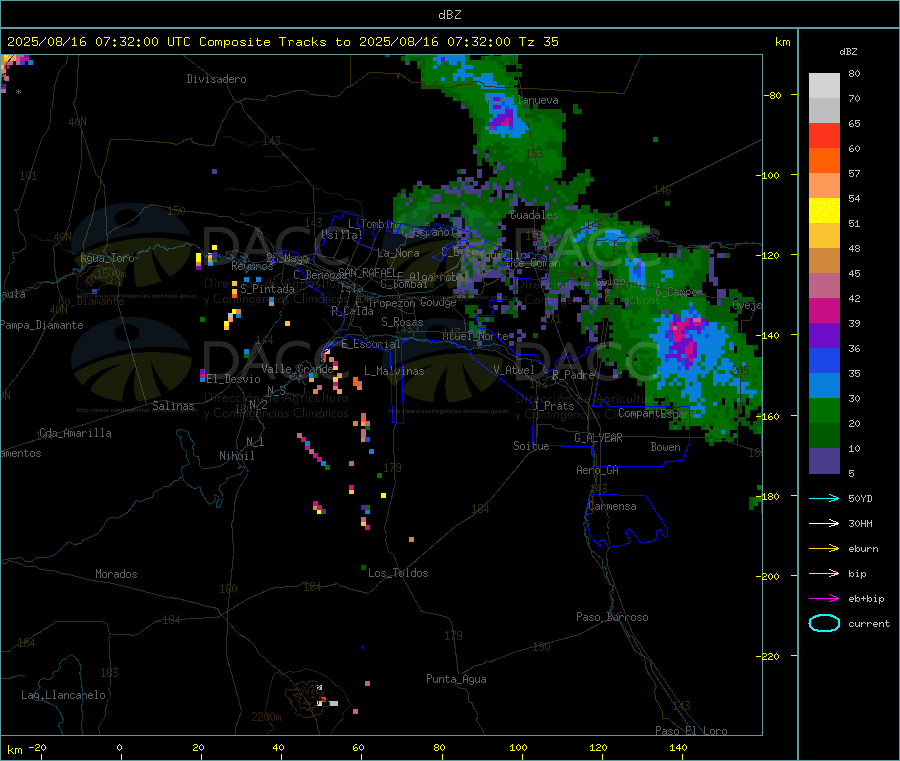
Task: Click the 'Tz 35' threshold text
Action: coord(539,42)
